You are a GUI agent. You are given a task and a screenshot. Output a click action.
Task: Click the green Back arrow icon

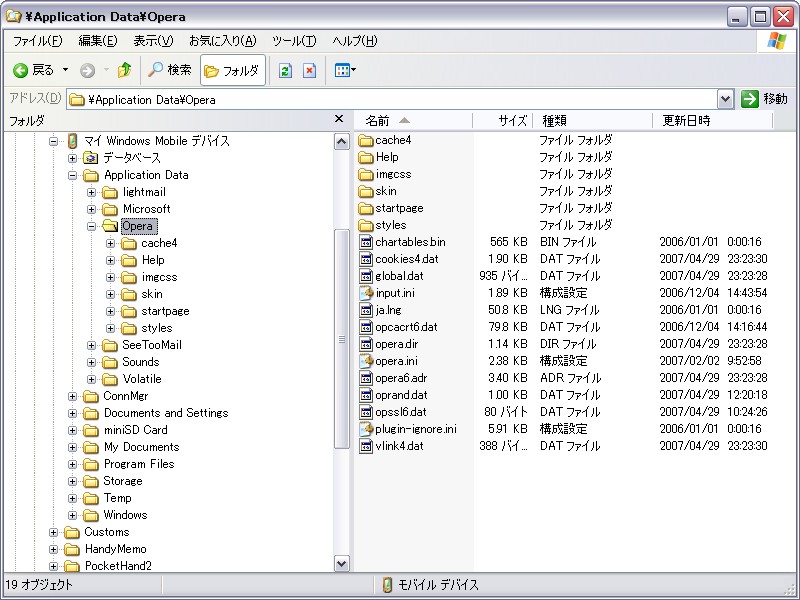[x=20, y=70]
